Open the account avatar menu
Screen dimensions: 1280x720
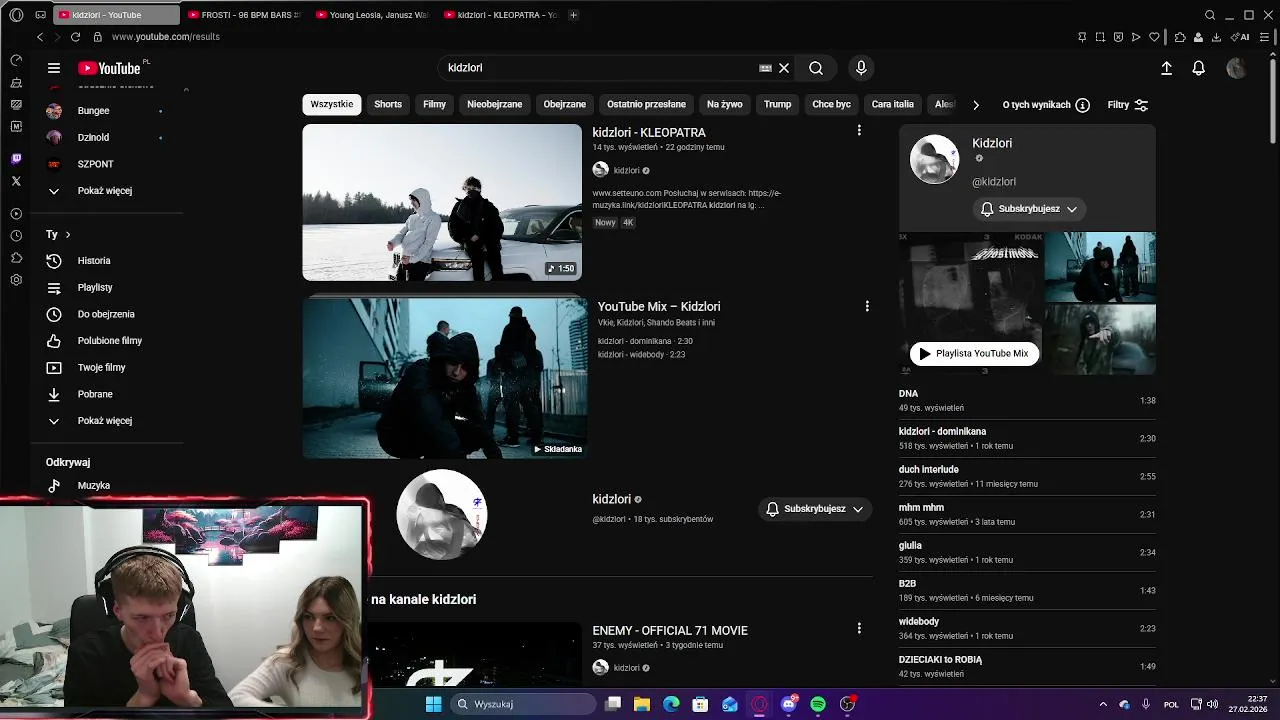click(x=1236, y=68)
